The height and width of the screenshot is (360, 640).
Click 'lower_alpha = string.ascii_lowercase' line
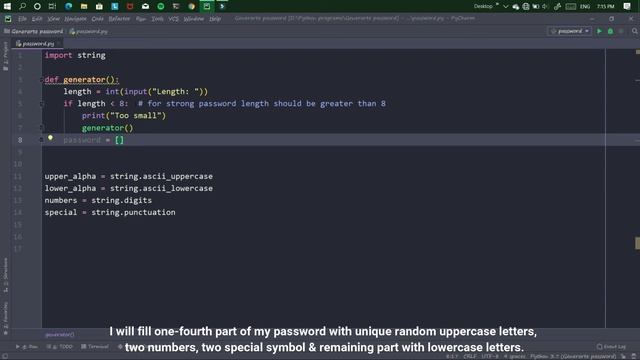pyautogui.click(x=129, y=188)
